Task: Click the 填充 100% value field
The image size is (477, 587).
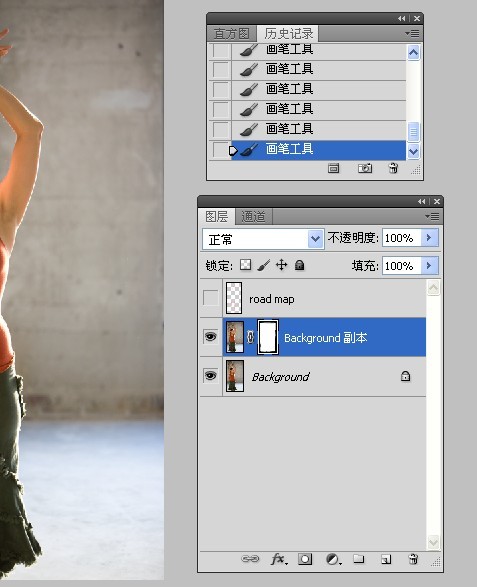Action: pos(402,266)
